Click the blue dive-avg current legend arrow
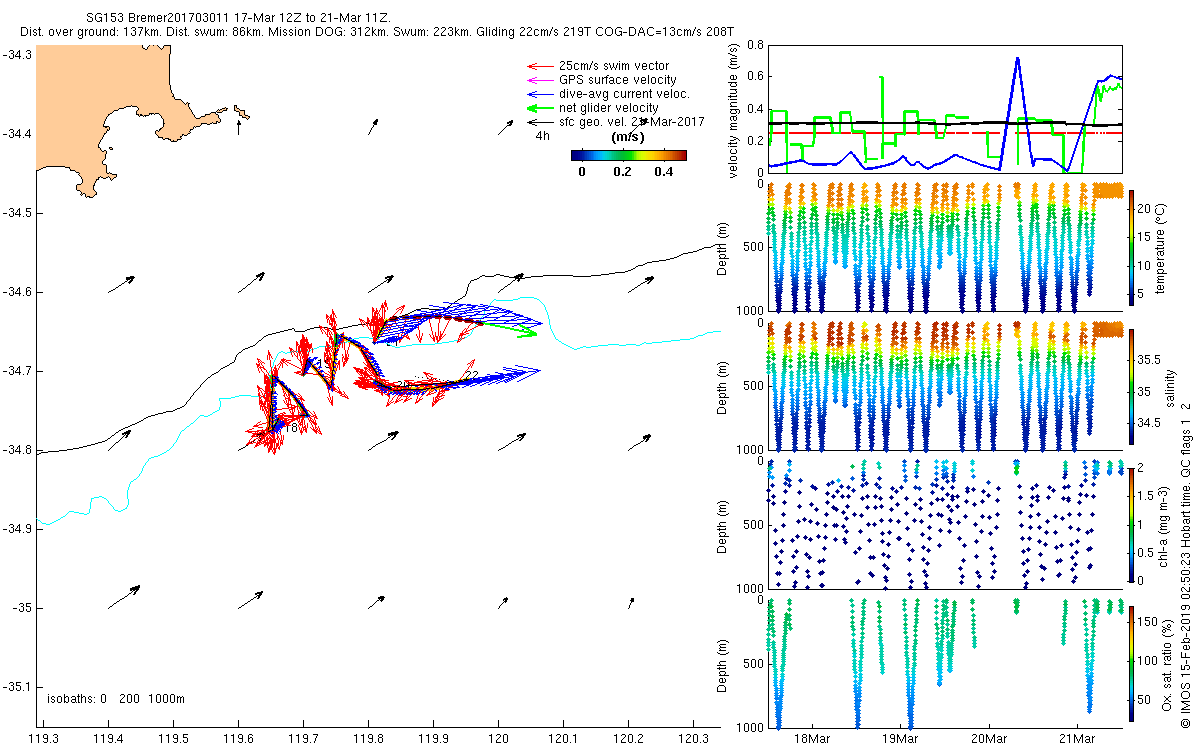This screenshot has width=1200, height=750. click(x=539, y=94)
